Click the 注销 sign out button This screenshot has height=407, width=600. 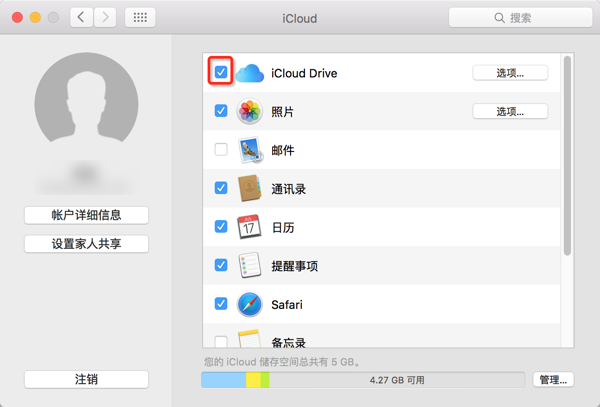(86, 379)
